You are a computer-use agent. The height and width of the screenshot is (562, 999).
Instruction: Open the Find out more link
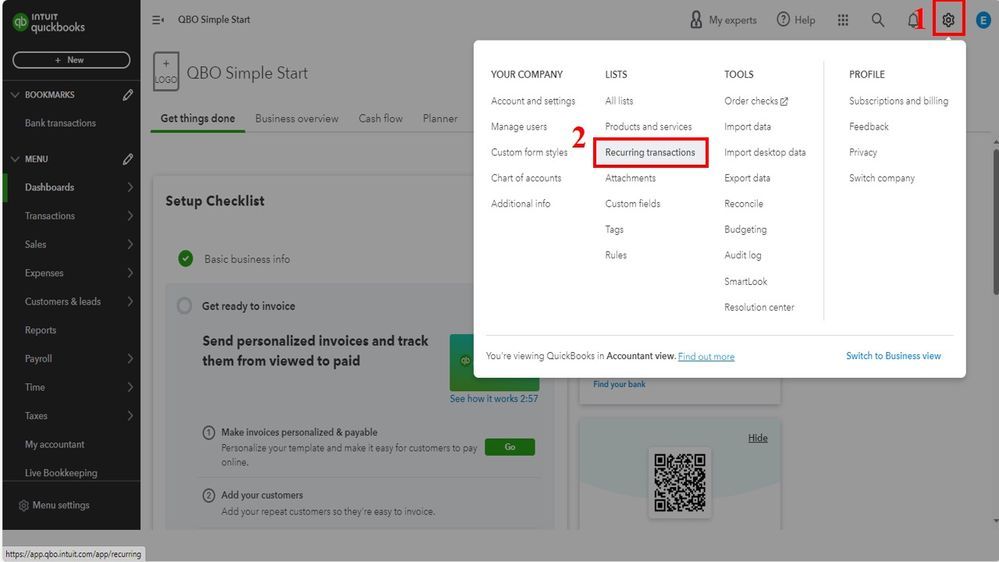click(706, 357)
